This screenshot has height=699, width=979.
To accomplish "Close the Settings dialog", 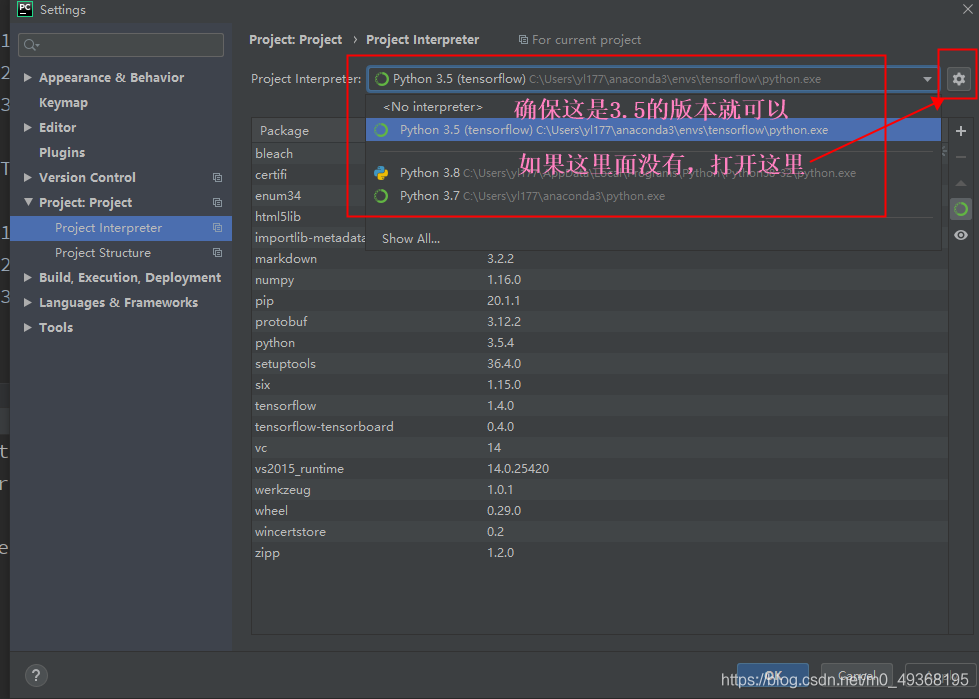I will click(x=967, y=9).
